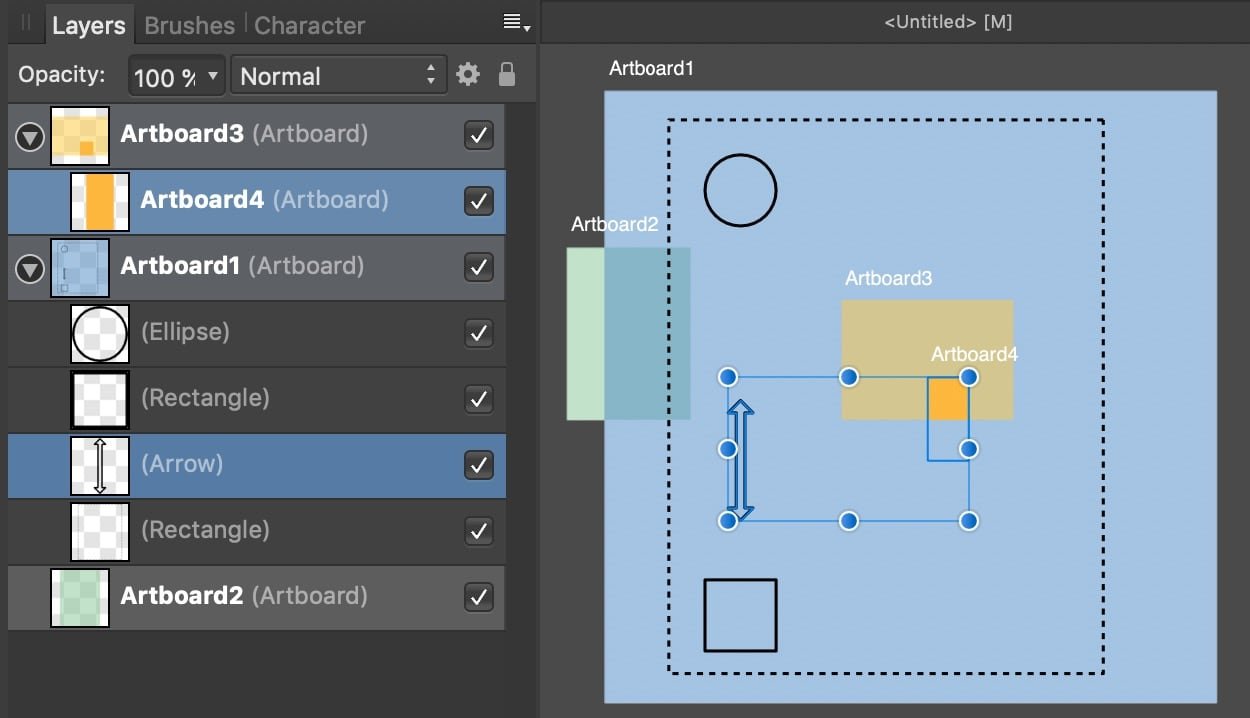This screenshot has width=1250, height=718.
Task: Click the Artboard2 layer thumbnail
Action: [79, 596]
